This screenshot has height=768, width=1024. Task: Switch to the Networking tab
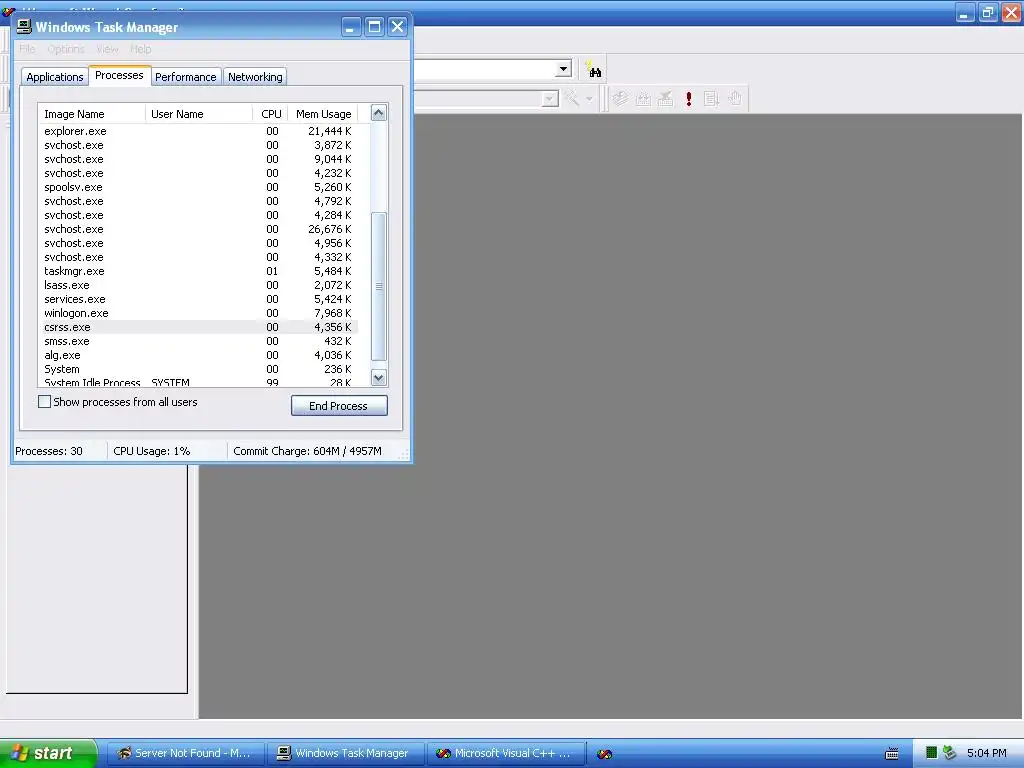coord(255,77)
